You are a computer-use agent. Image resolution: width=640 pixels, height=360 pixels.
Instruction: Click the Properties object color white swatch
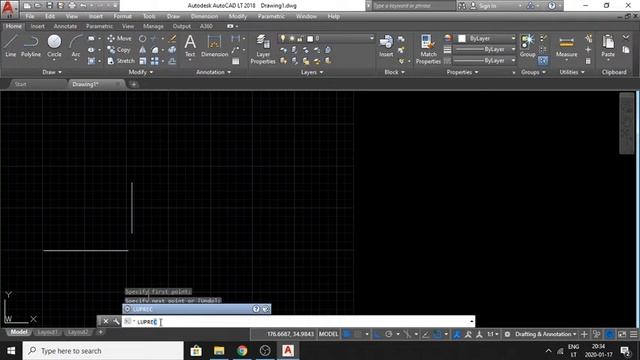(462, 38)
